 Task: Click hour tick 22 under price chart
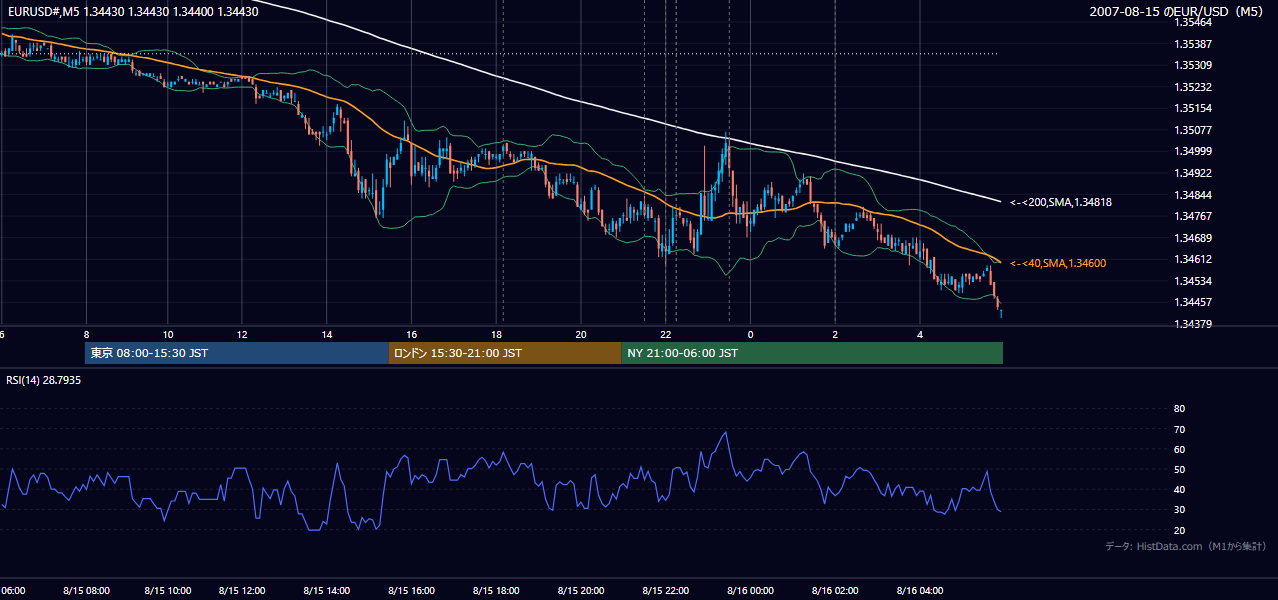pyautogui.click(x=665, y=333)
